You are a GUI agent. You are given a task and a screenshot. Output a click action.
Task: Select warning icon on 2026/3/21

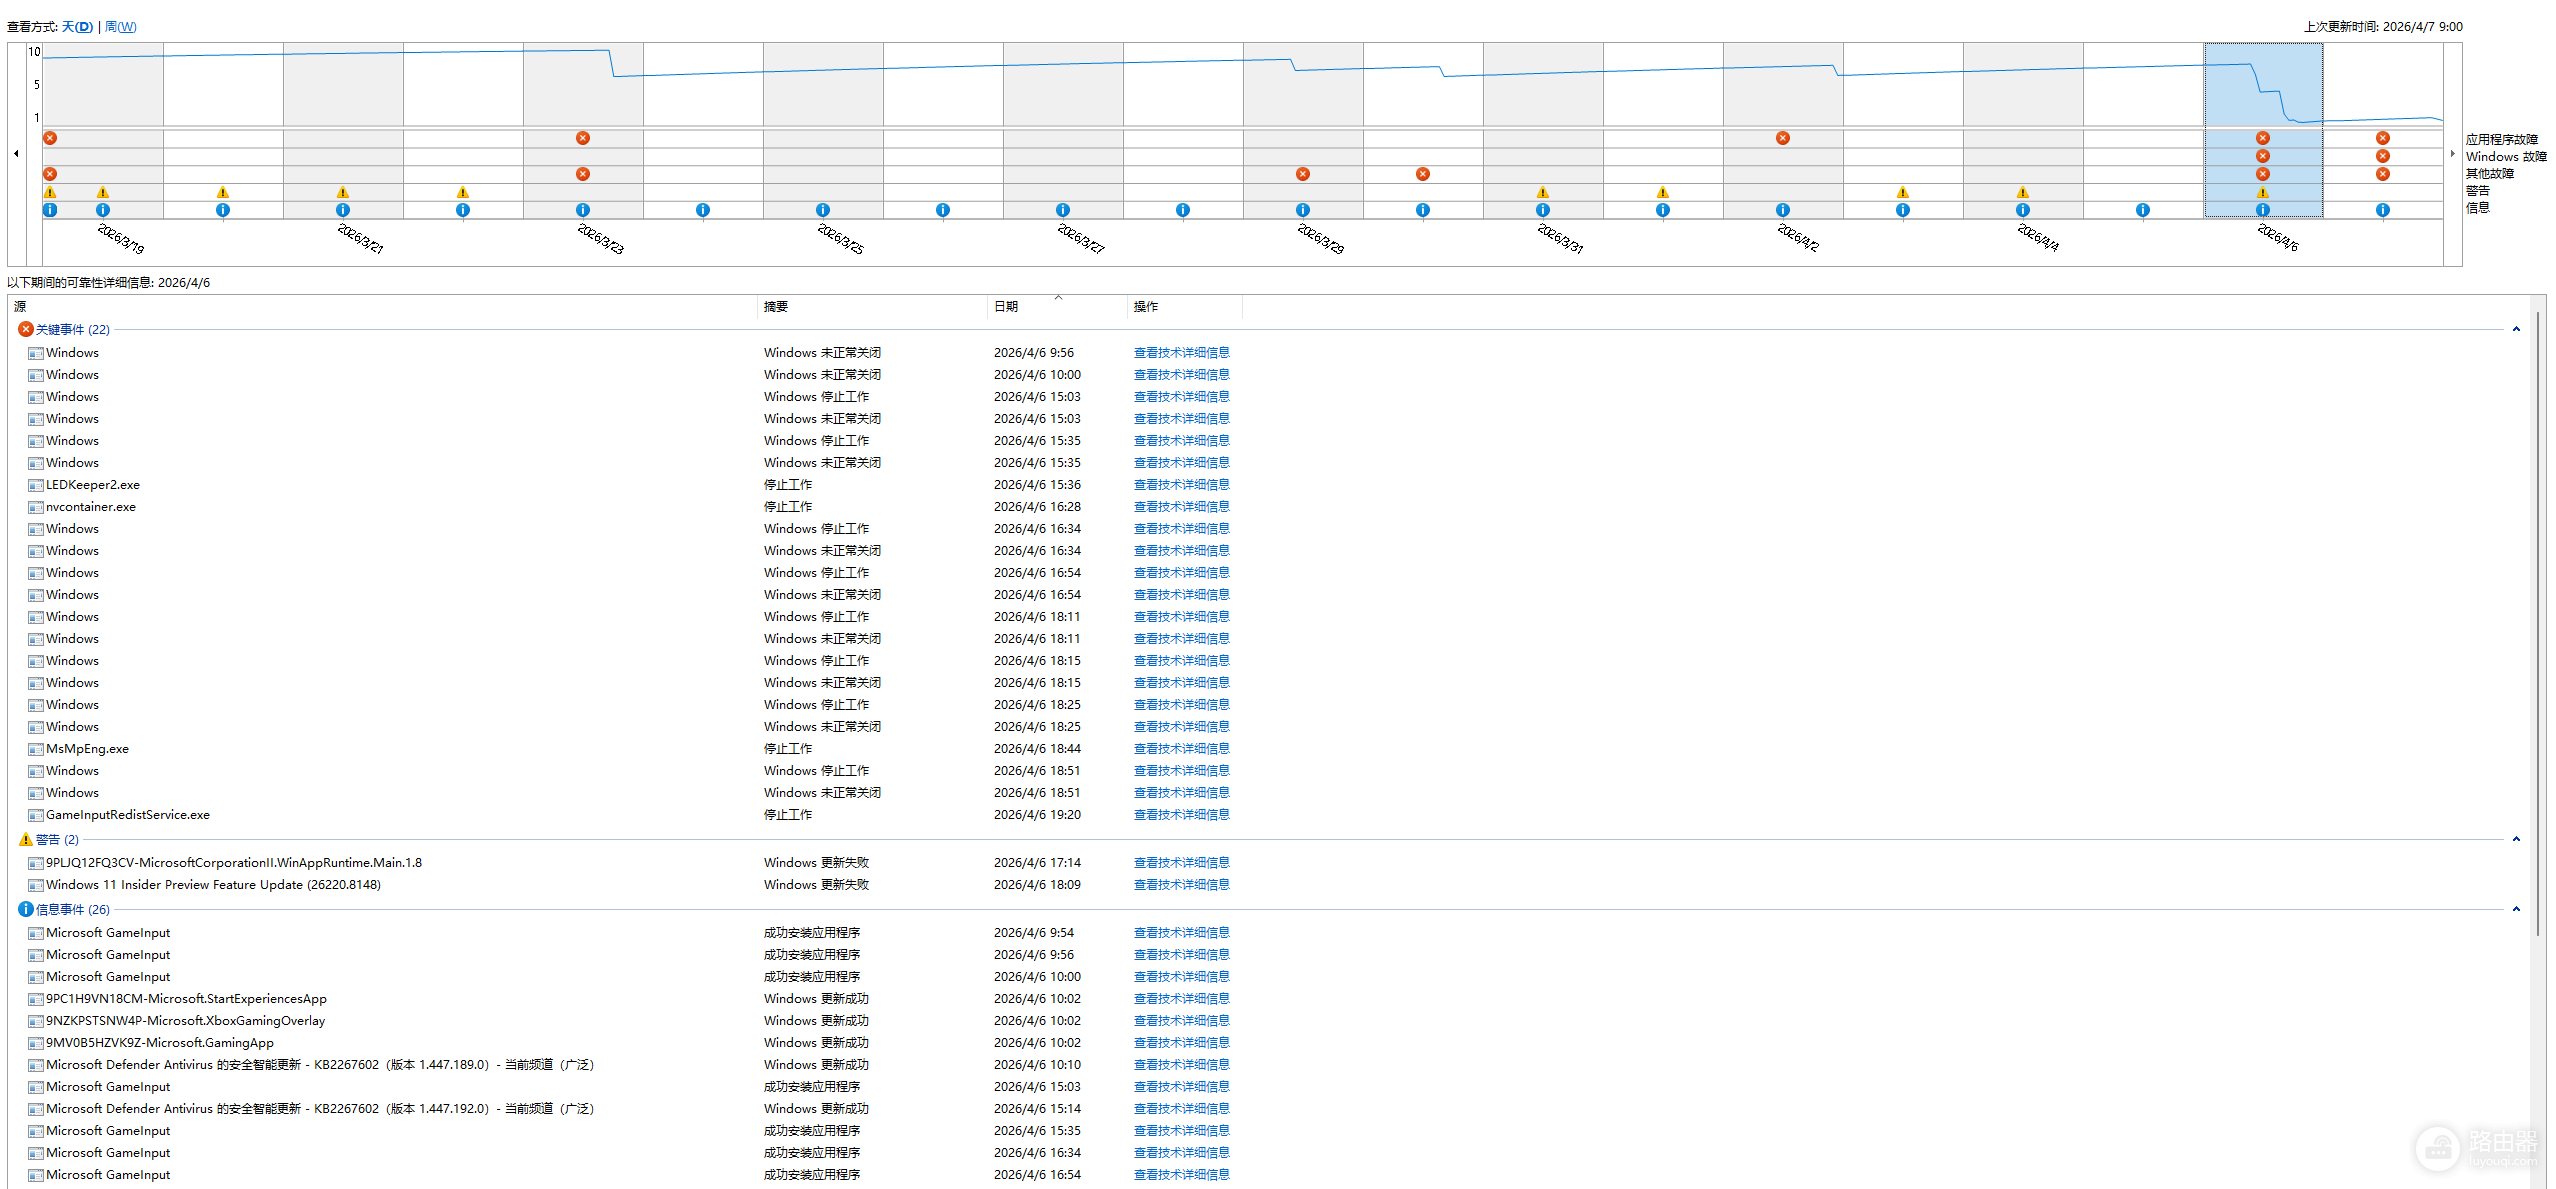[x=343, y=192]
